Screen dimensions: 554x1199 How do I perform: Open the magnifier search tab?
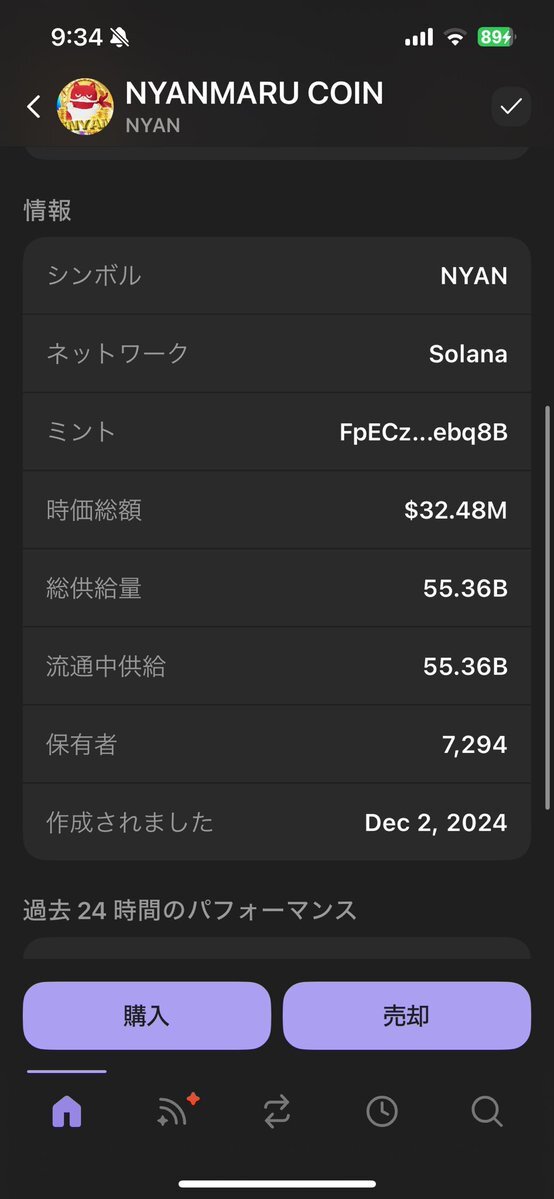[x=487, y=1111]
